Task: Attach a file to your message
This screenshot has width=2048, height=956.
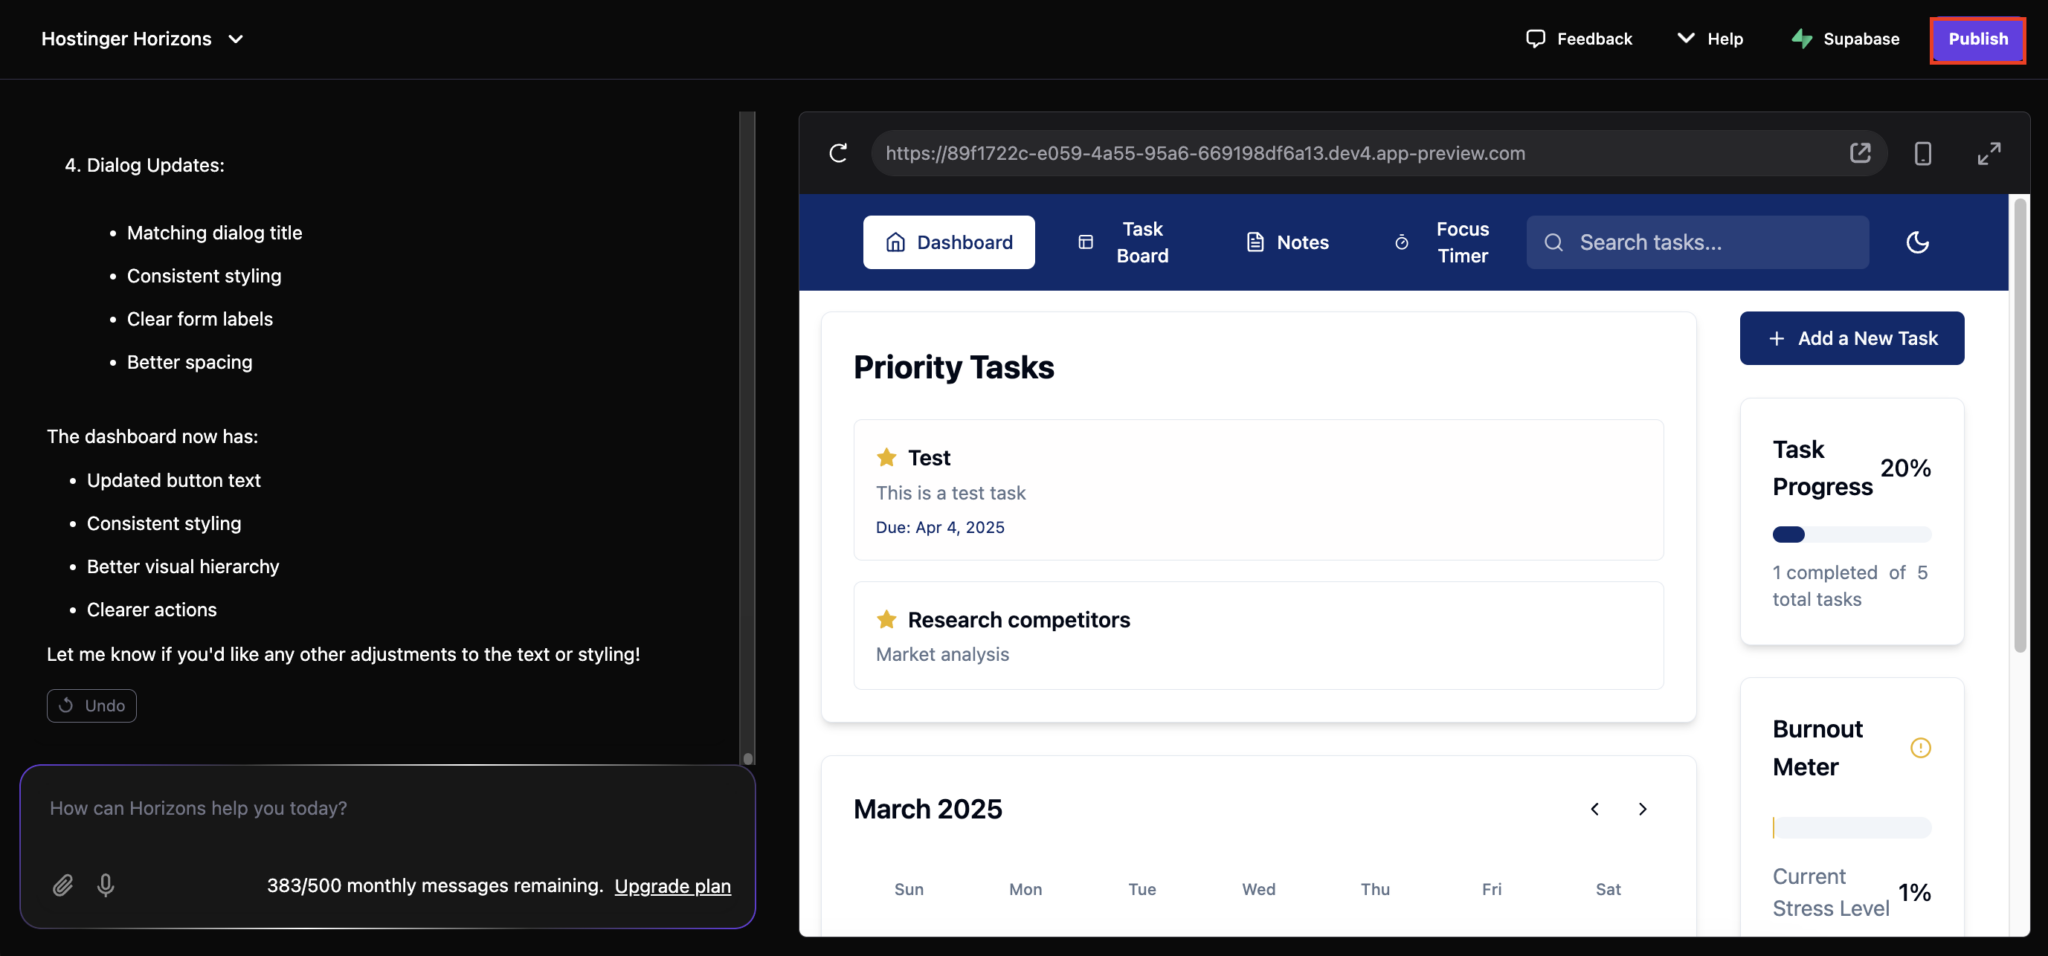Action: 63,885
